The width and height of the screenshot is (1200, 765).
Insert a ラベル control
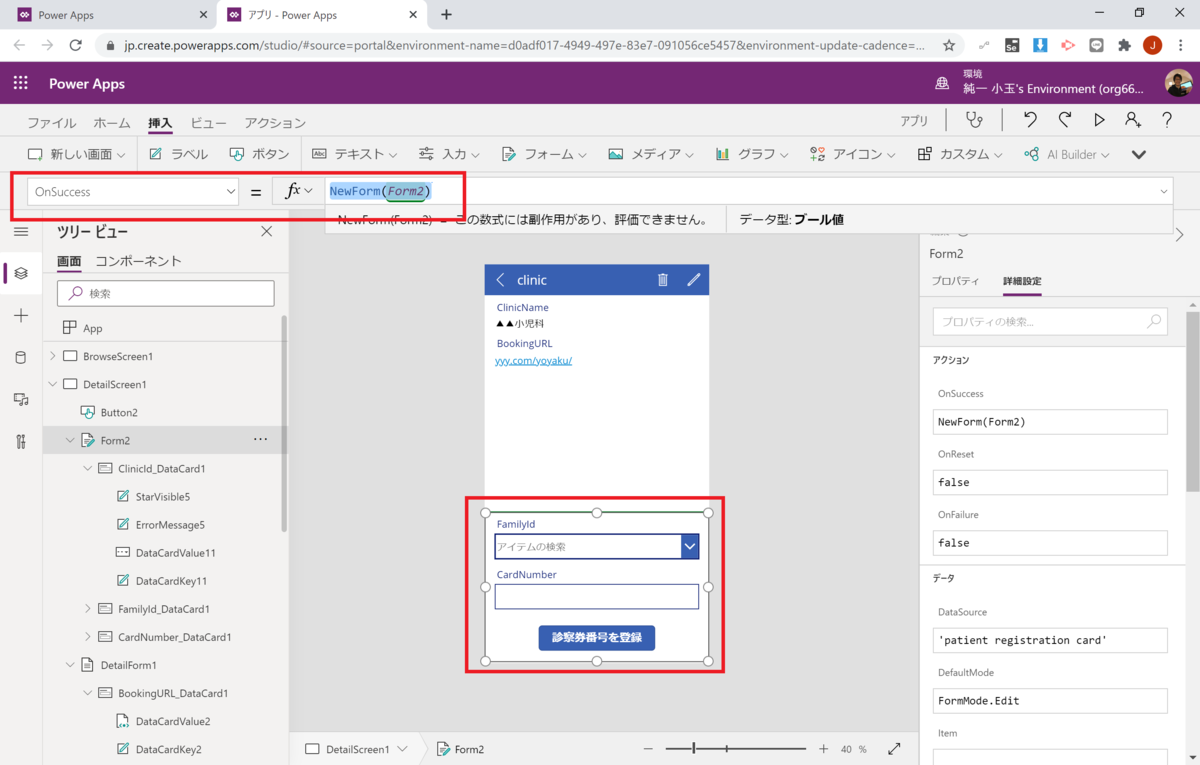coord(178,154)
